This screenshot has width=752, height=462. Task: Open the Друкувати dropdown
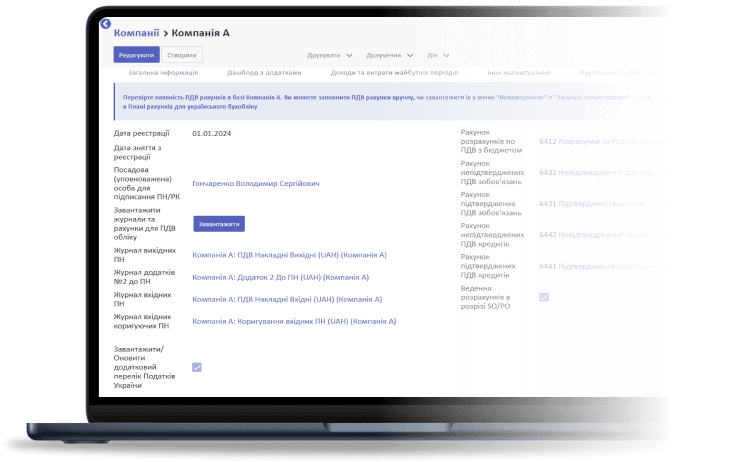tap(329, 56)
